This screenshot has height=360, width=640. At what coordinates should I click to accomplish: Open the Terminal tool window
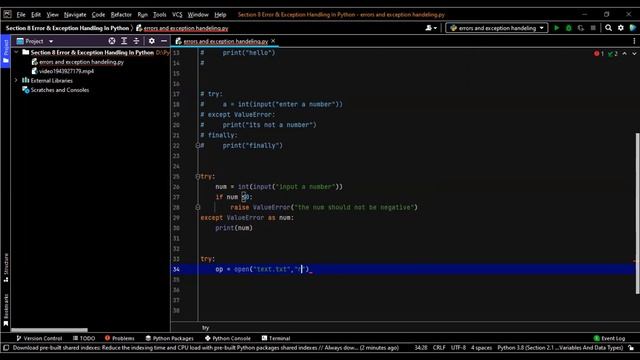click(276, 338)
